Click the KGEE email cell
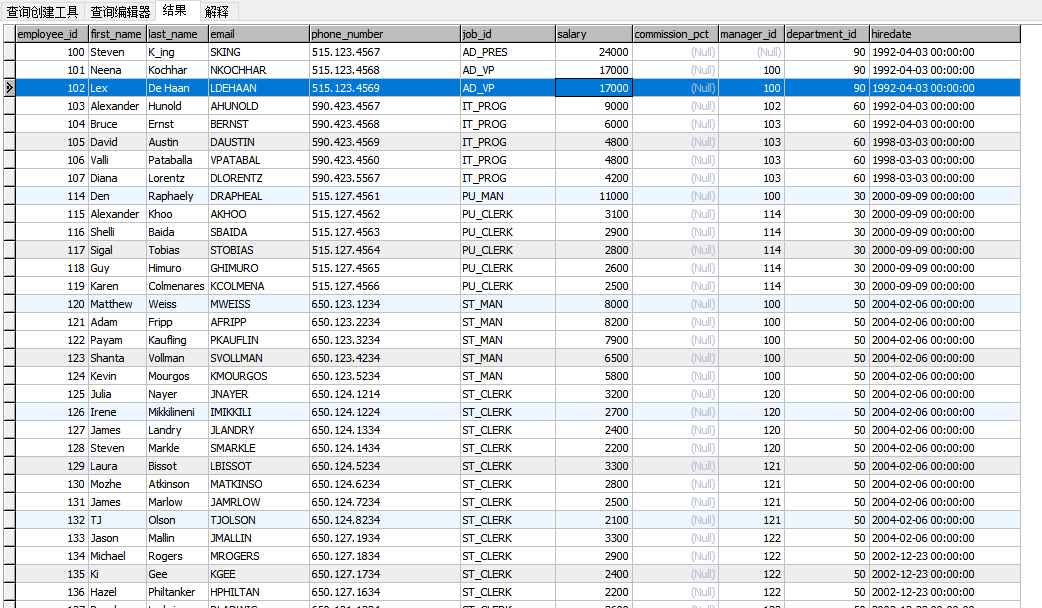 point(259,573)
